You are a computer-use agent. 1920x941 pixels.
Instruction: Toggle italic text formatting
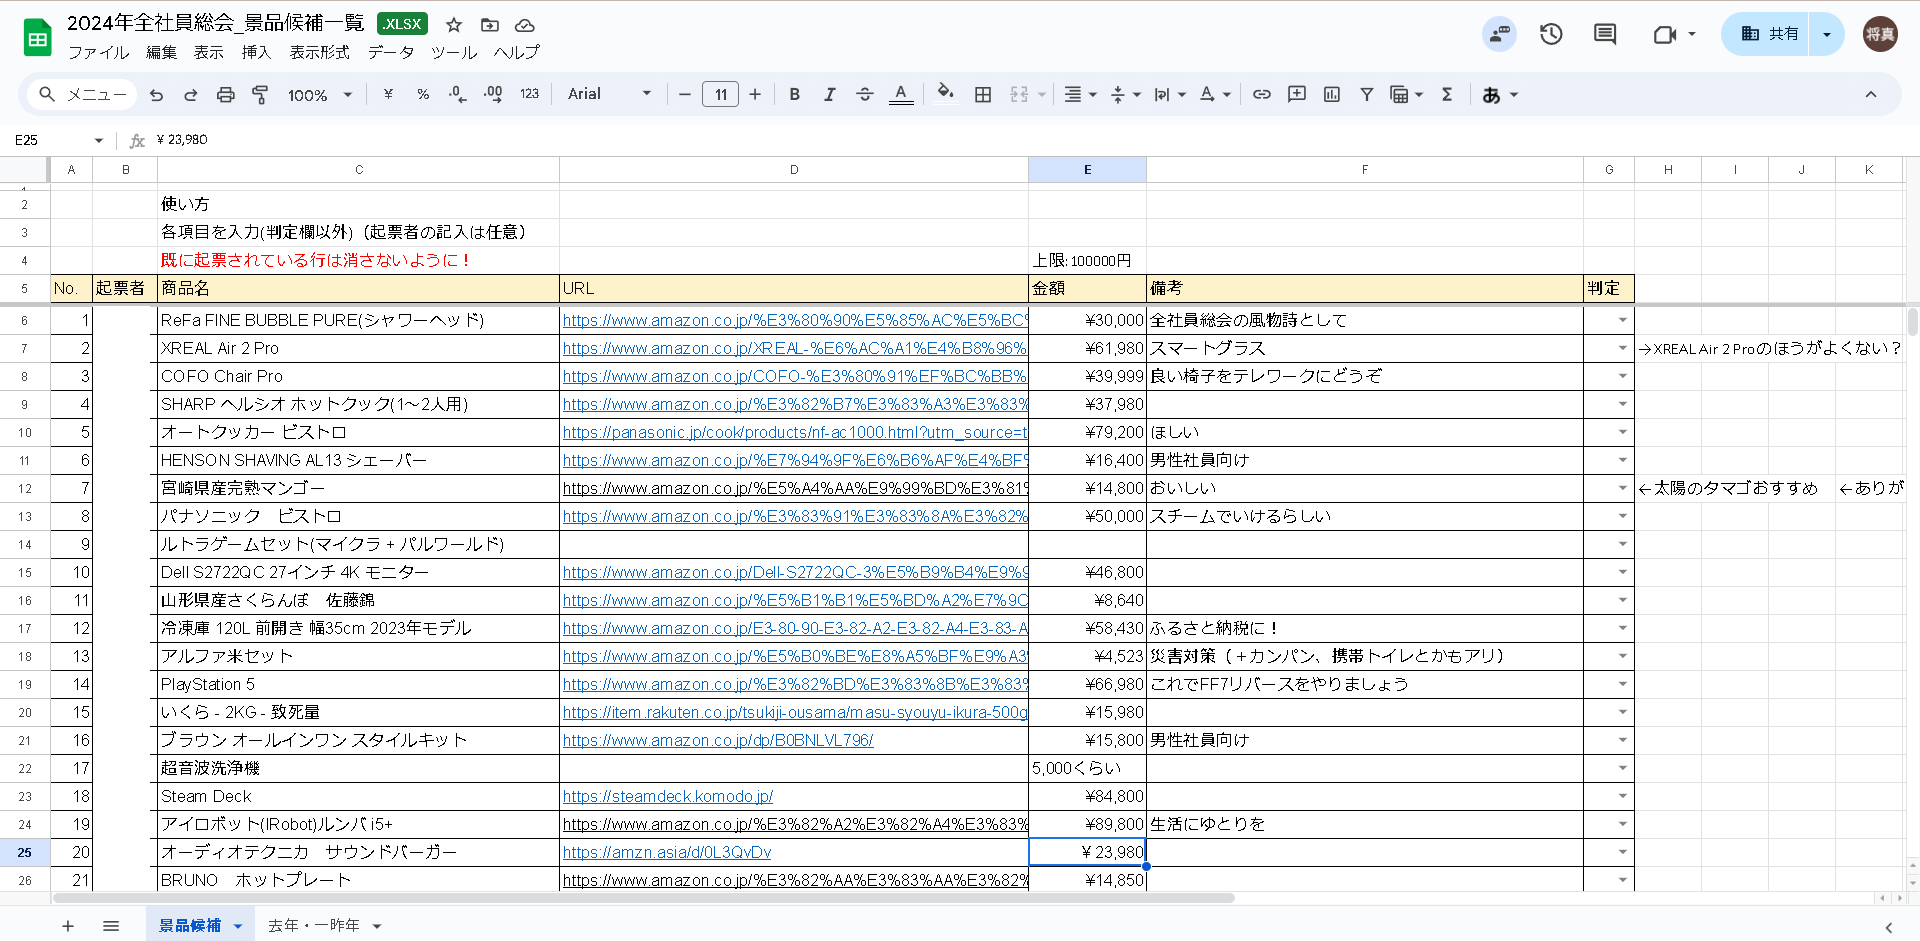829,95
